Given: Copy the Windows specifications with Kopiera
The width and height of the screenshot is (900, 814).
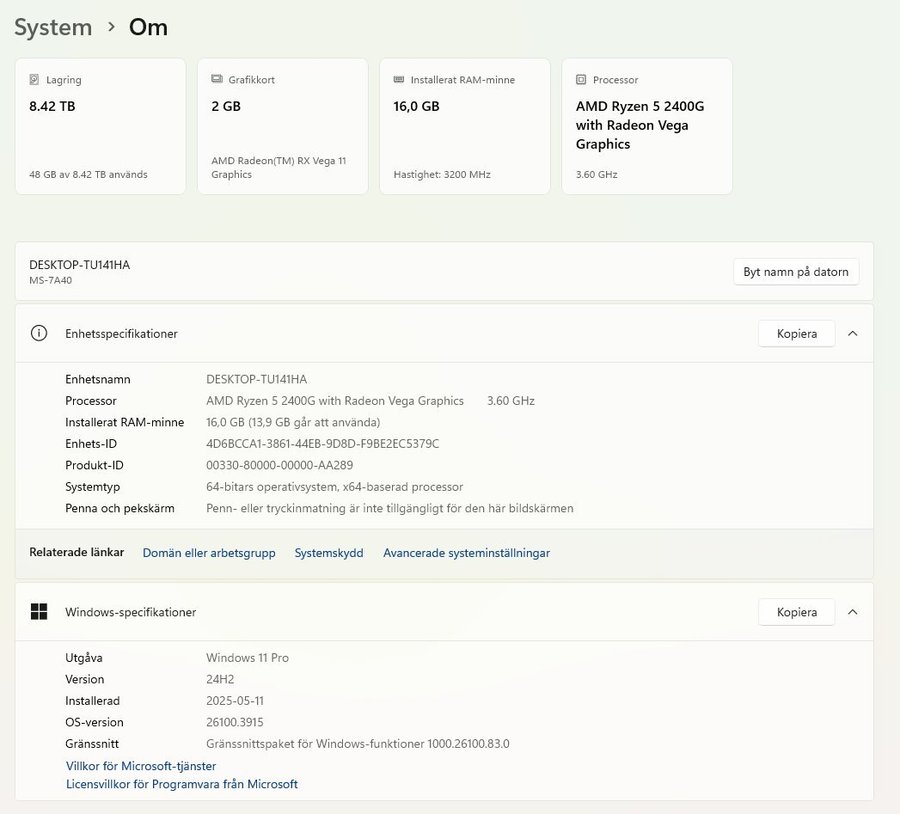Looking at the screenshot, I should coord(797,612).
